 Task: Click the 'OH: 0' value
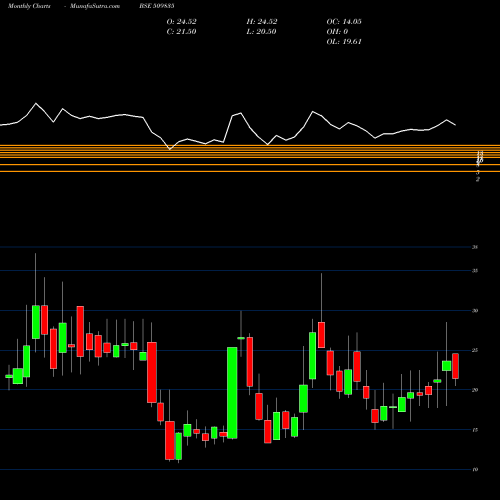pos(337,32)
